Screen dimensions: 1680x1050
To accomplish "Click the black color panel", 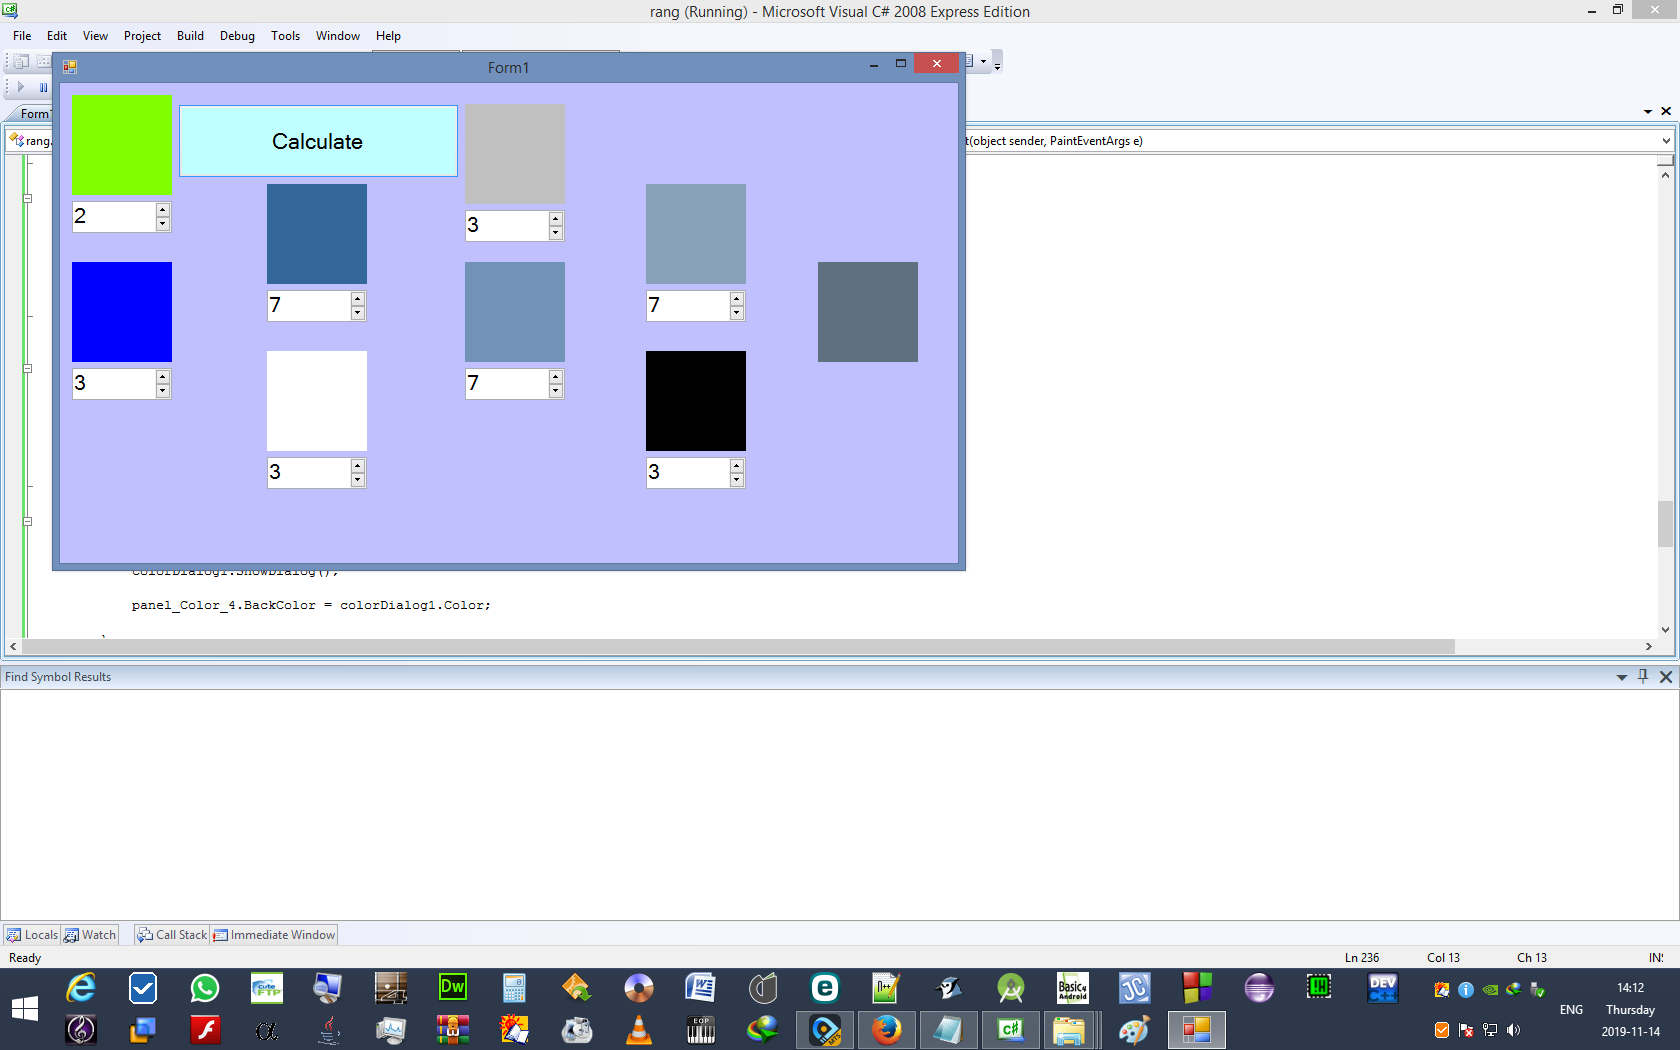I will coord(696,401).
